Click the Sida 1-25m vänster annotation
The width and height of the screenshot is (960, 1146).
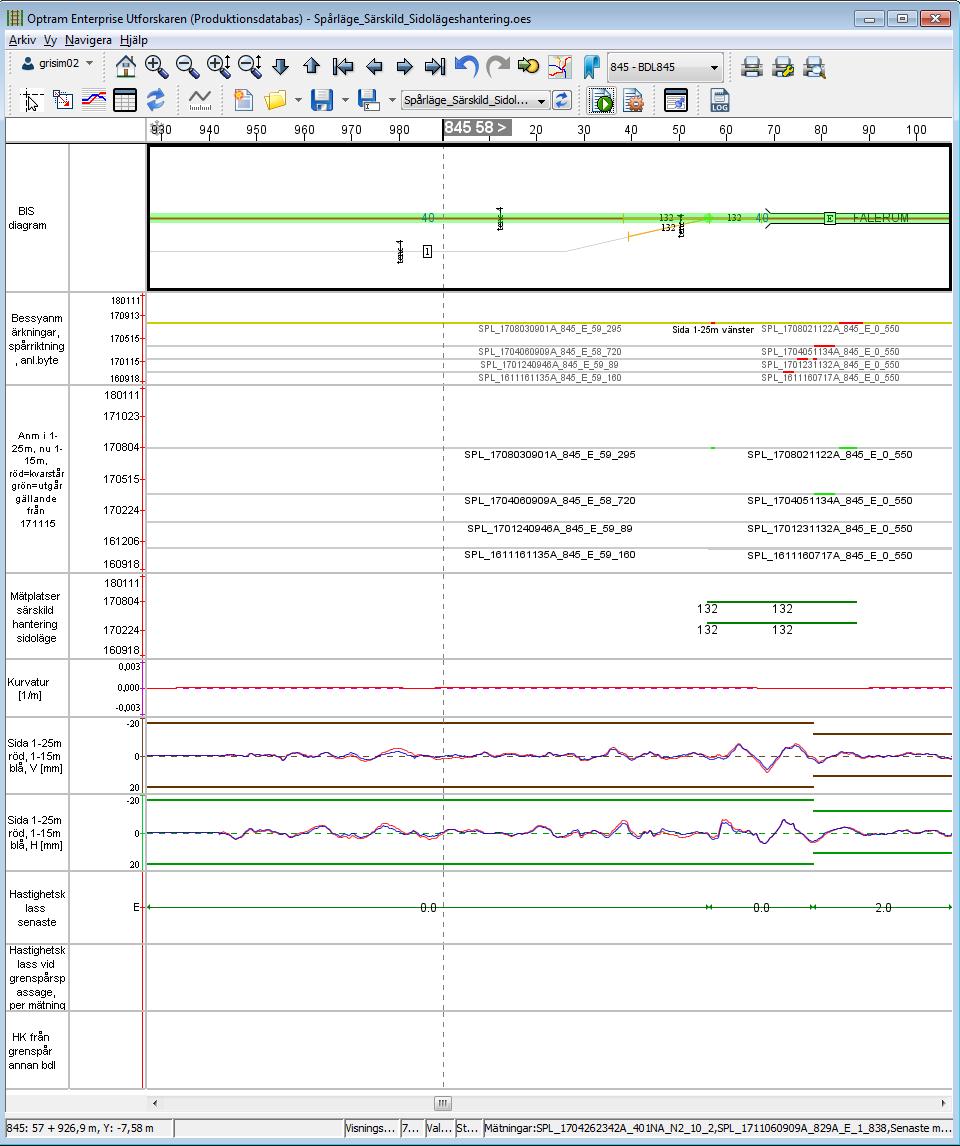(712, 330)
